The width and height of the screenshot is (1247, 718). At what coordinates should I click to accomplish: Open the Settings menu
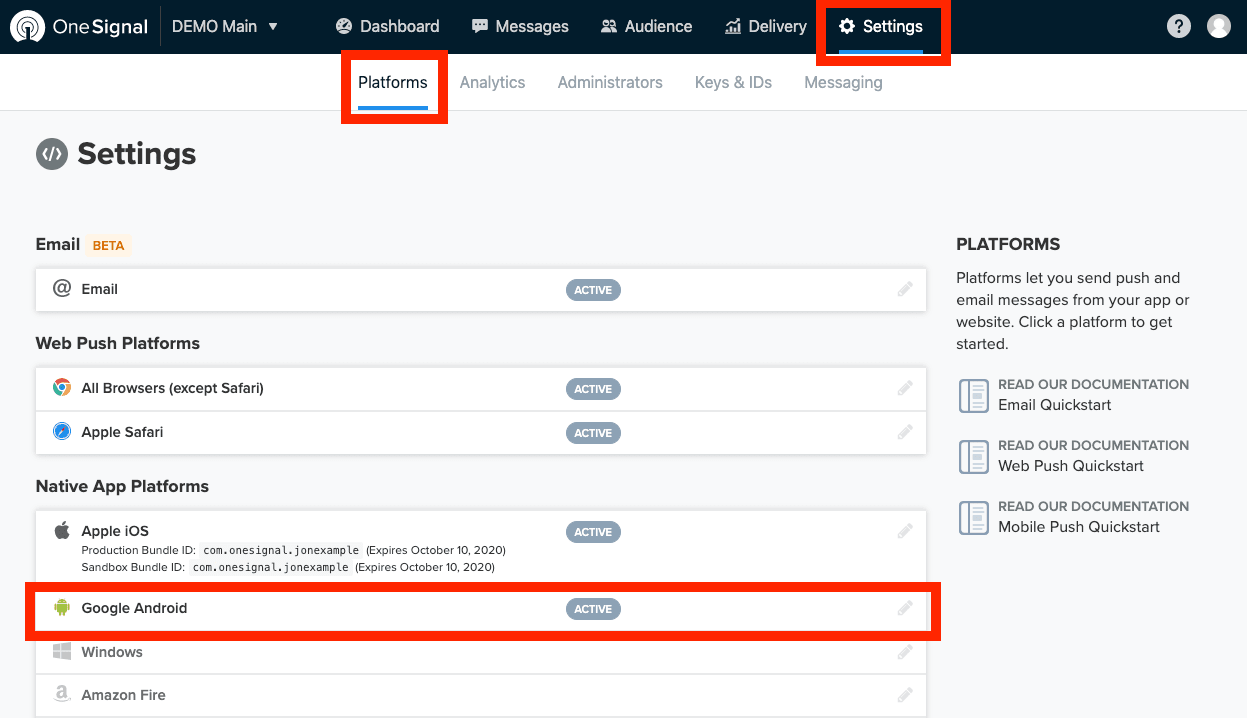pyautogui.click(x=881, y=27)
